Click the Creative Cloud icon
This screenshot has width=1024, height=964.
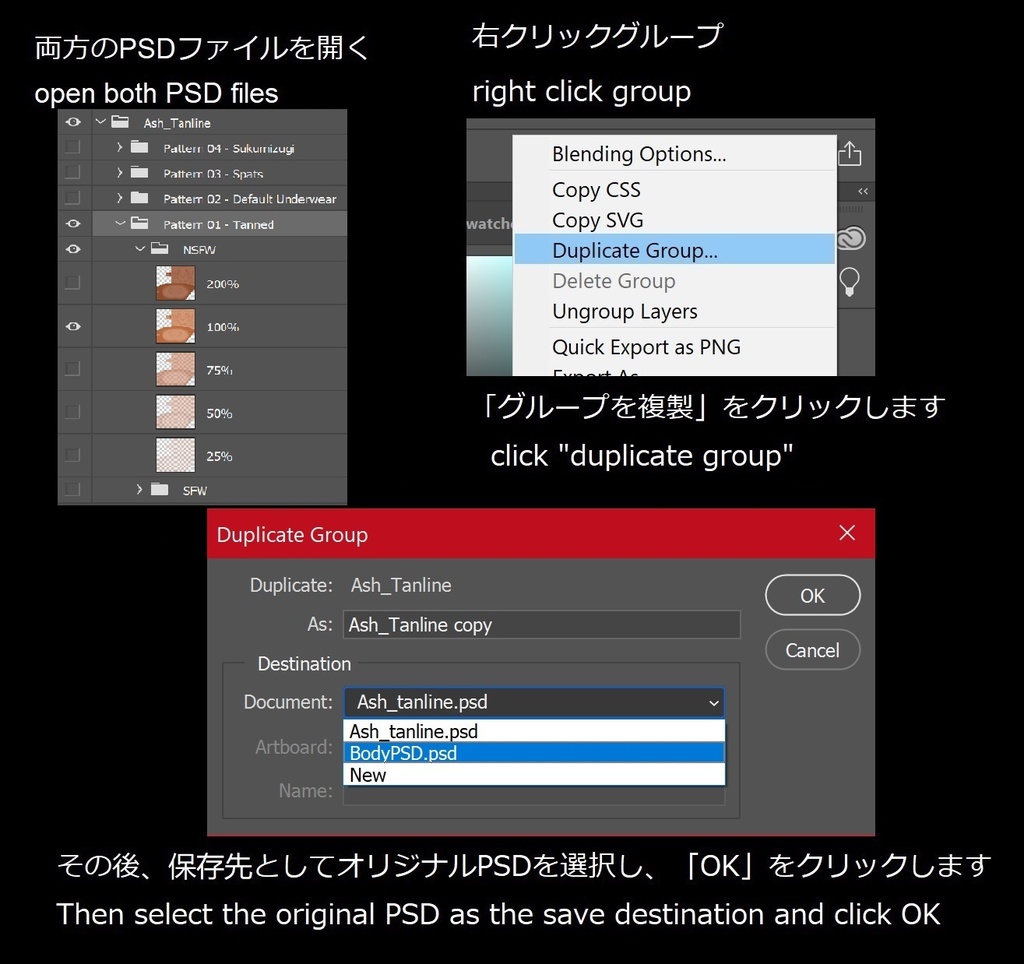pos(849,238)
